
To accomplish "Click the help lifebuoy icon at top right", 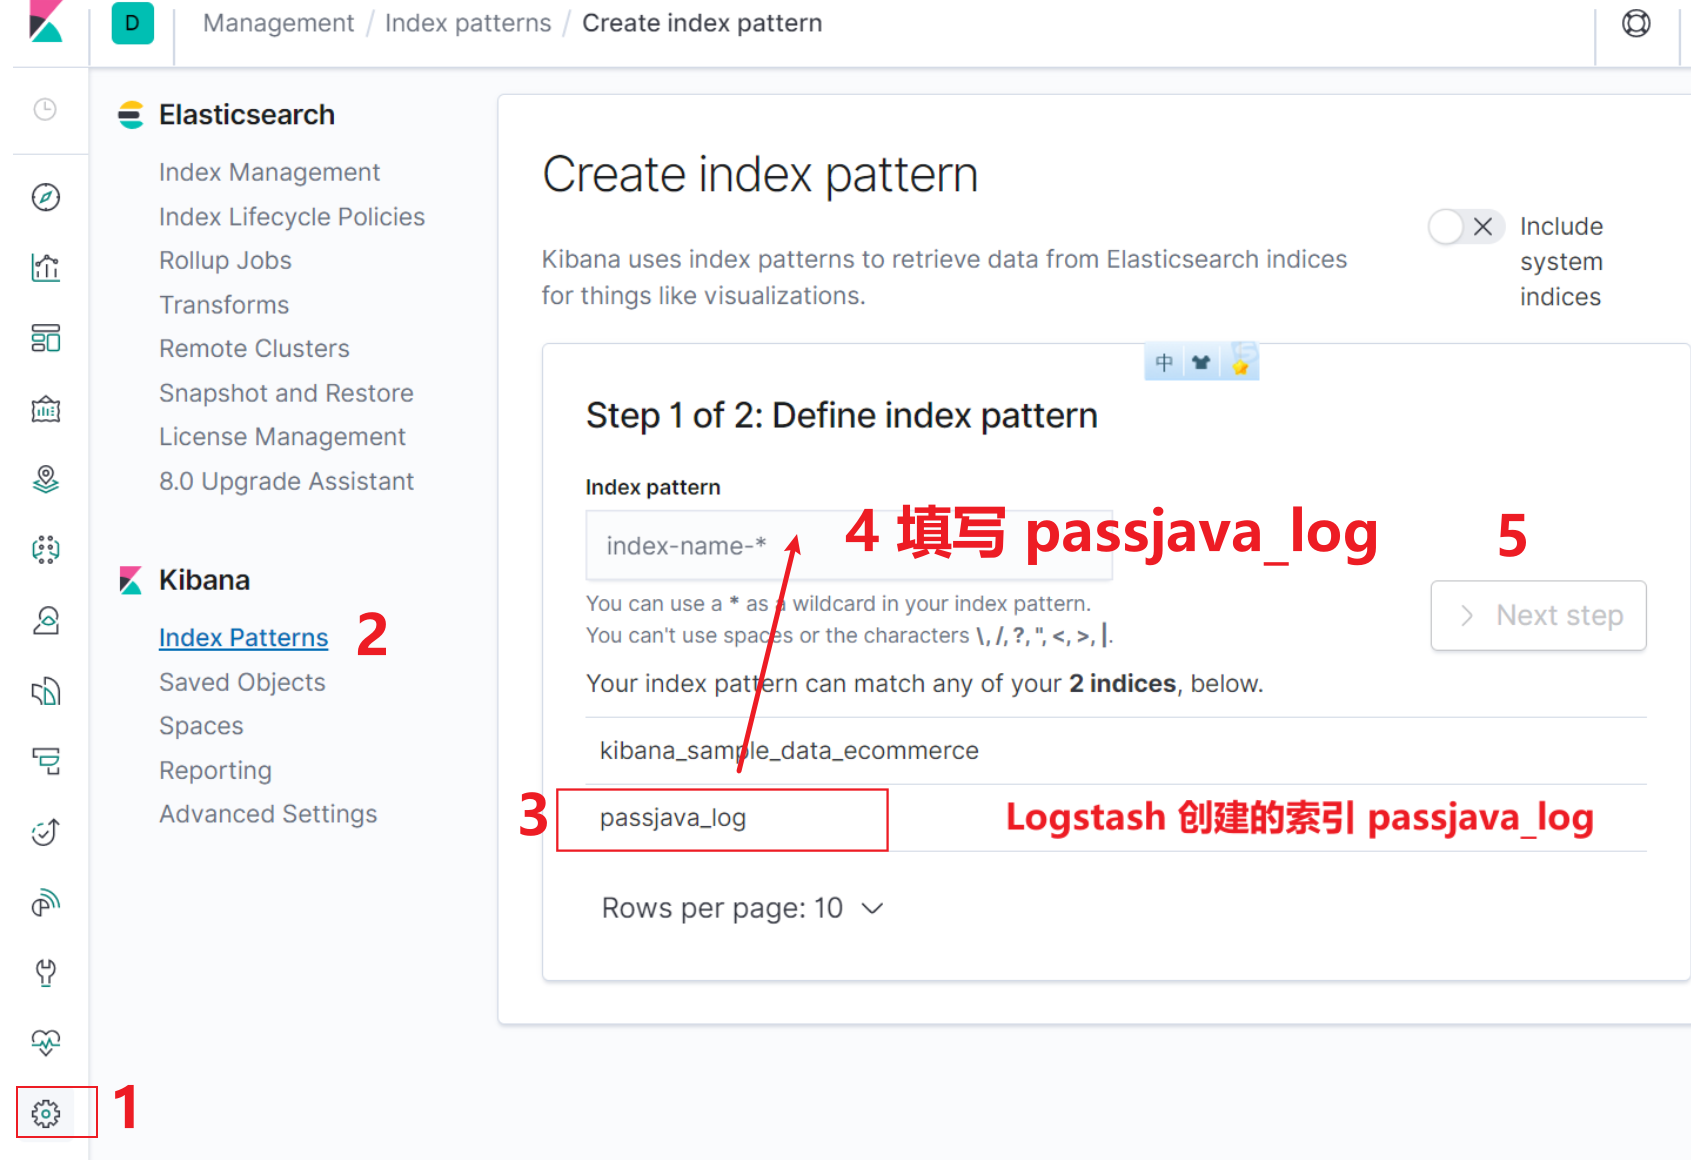I will coord(1636,23).
